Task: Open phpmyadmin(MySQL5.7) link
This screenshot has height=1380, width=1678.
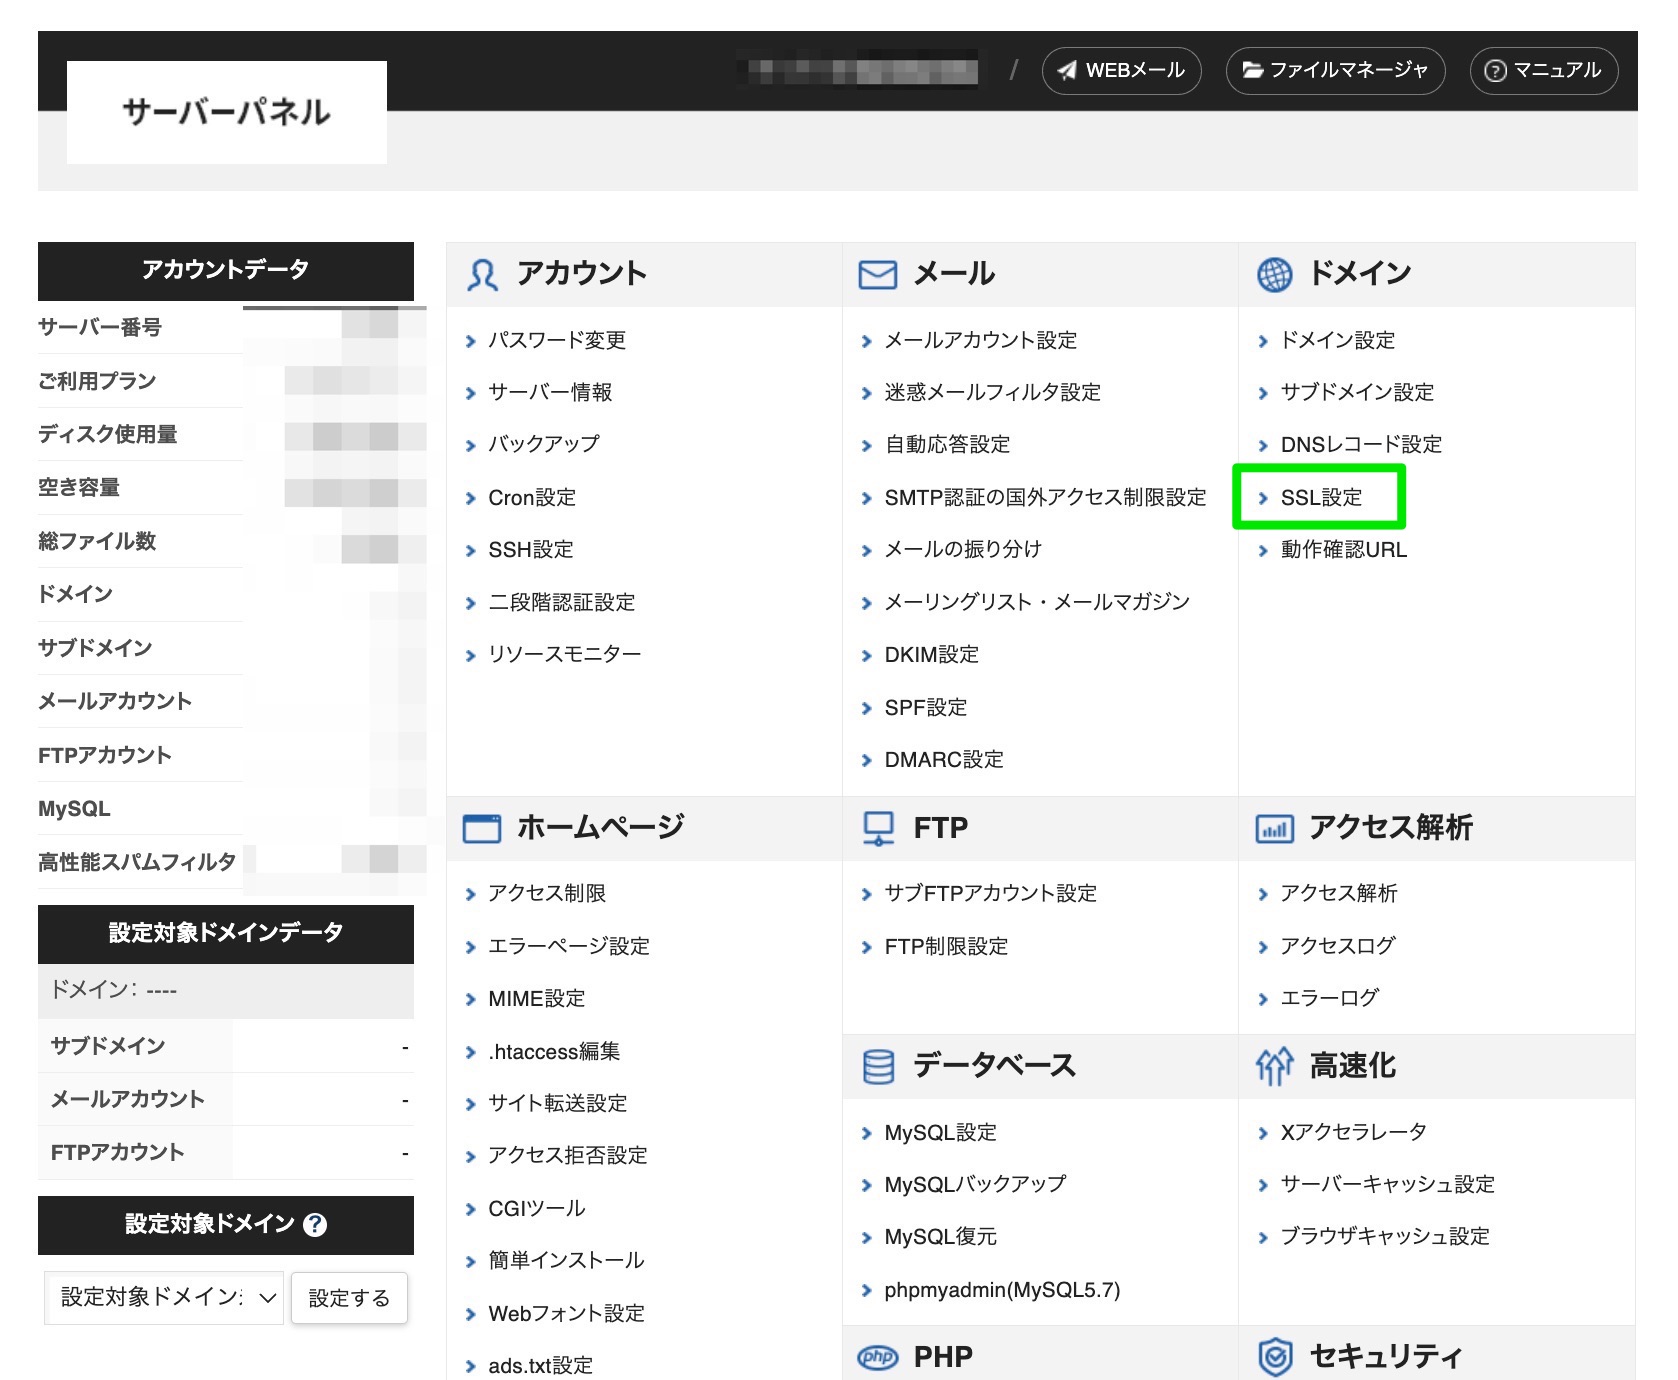Action: click(x=1003, y=1290)
